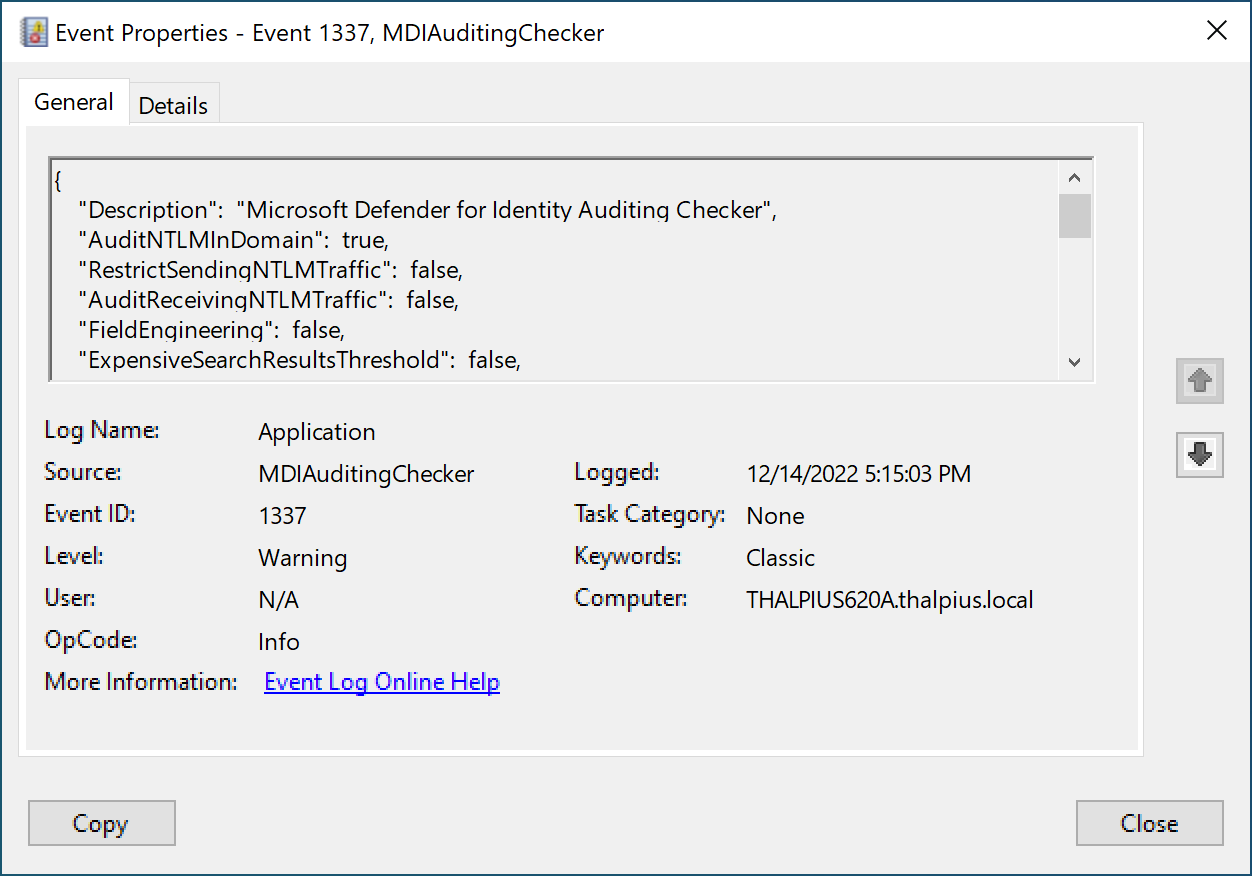Click the Event ID value 1337

(x=282, y=516)
